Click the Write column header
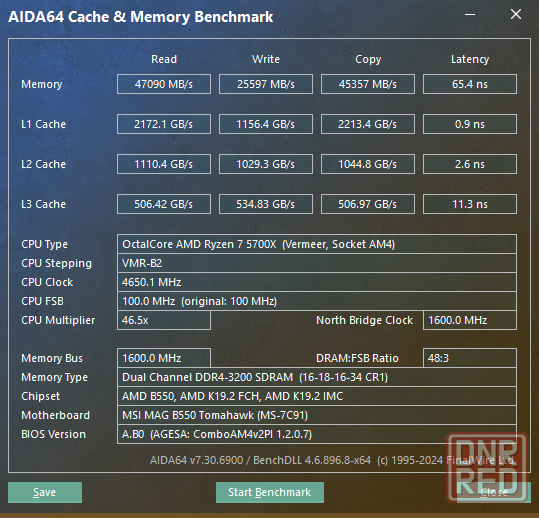The height and width of the screenshot is (518, 539). (x=266, y=59)
